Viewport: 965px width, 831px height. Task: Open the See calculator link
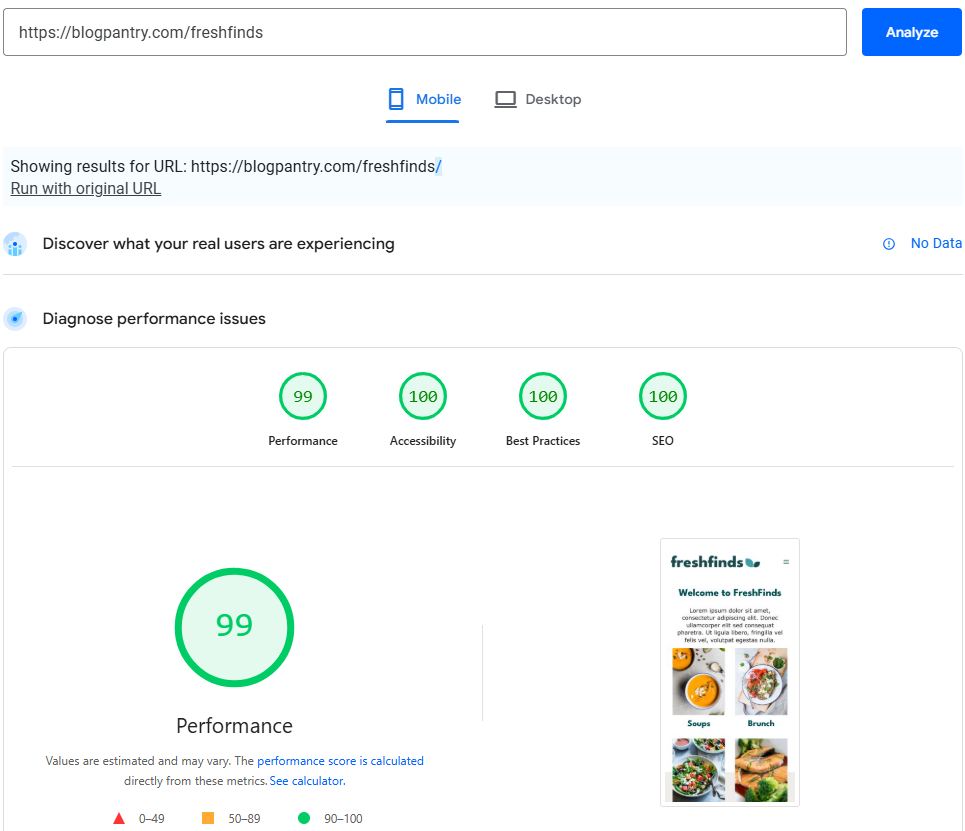(307, 780)
